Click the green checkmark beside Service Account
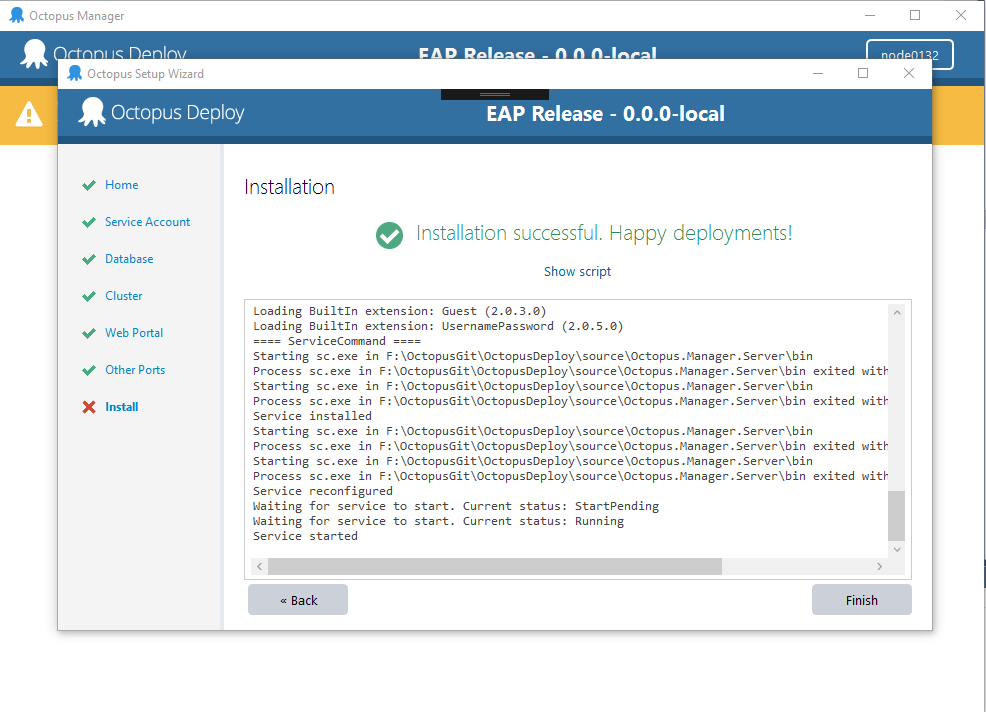The height and width of the screenshot is (712, 986). point(89,222)
